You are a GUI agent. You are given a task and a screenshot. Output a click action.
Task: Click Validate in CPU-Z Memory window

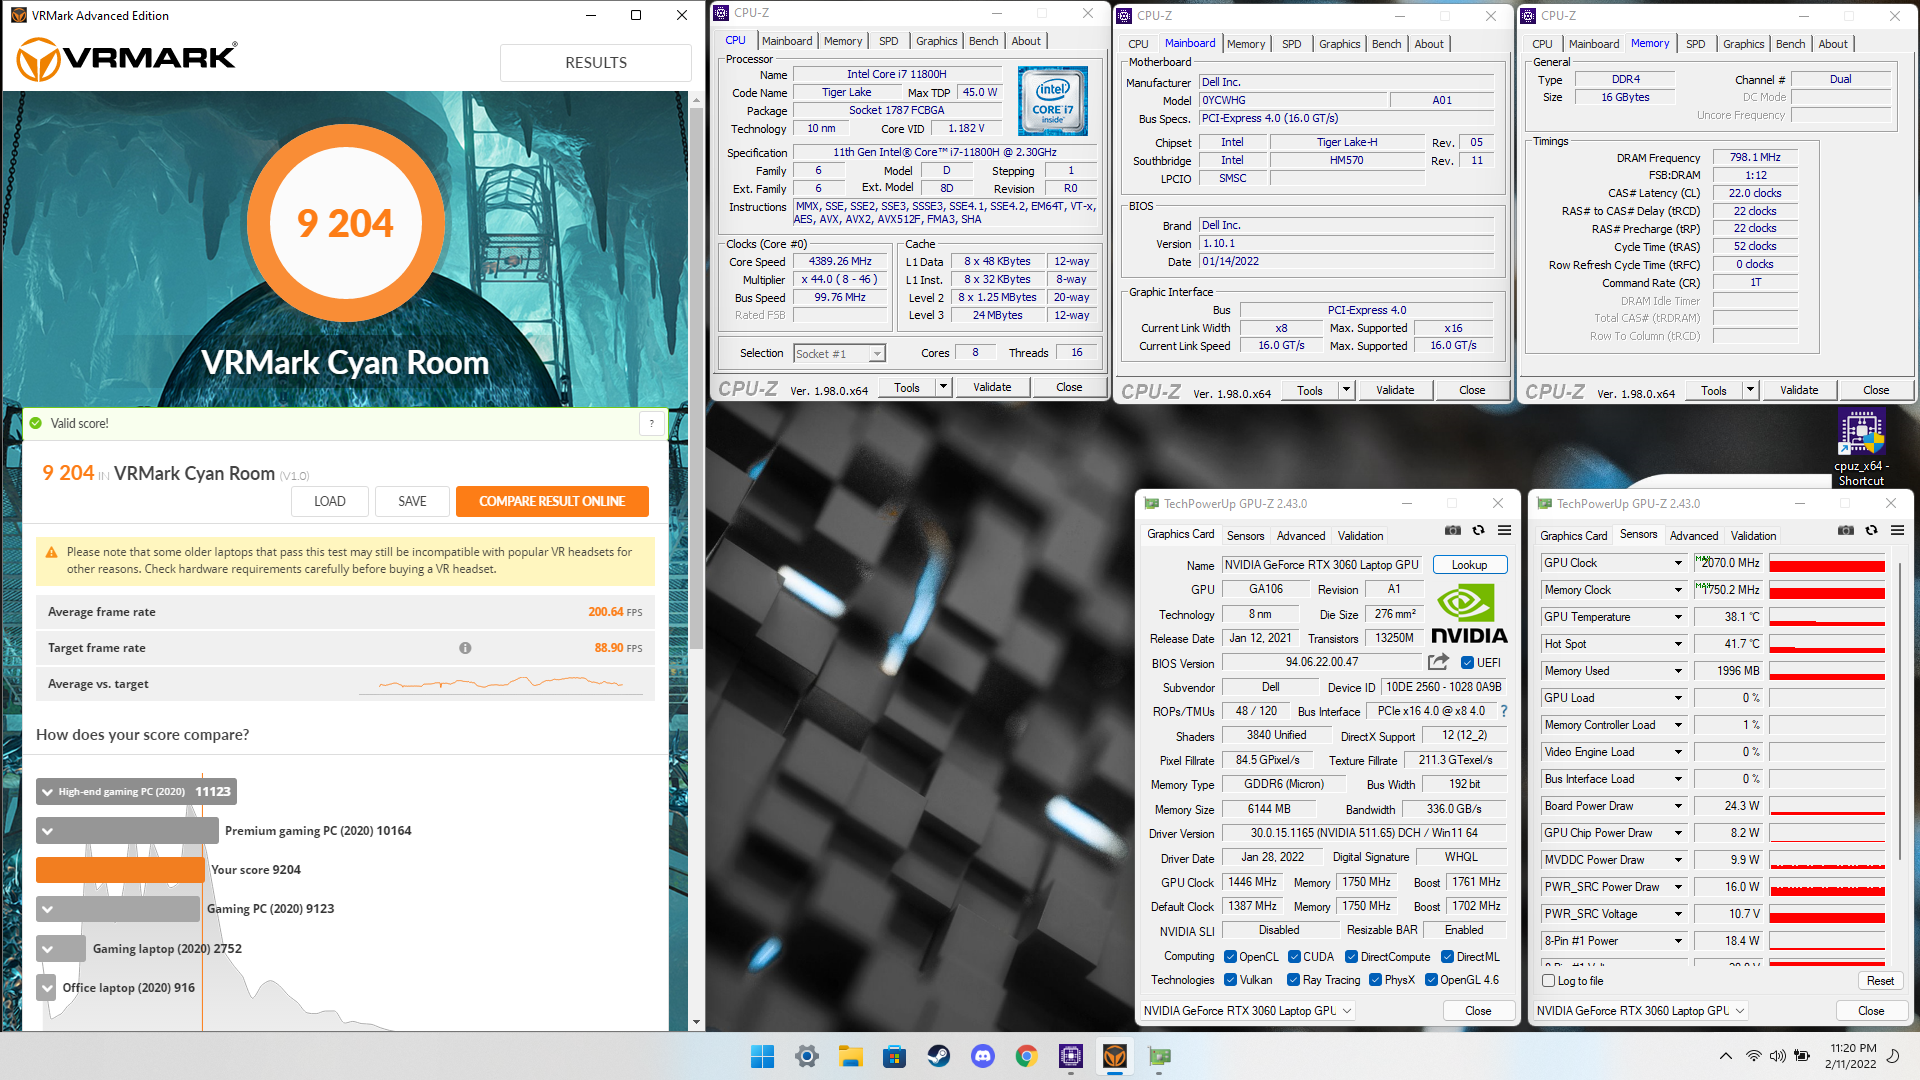pyautogui.click(x=1799, y=390)
